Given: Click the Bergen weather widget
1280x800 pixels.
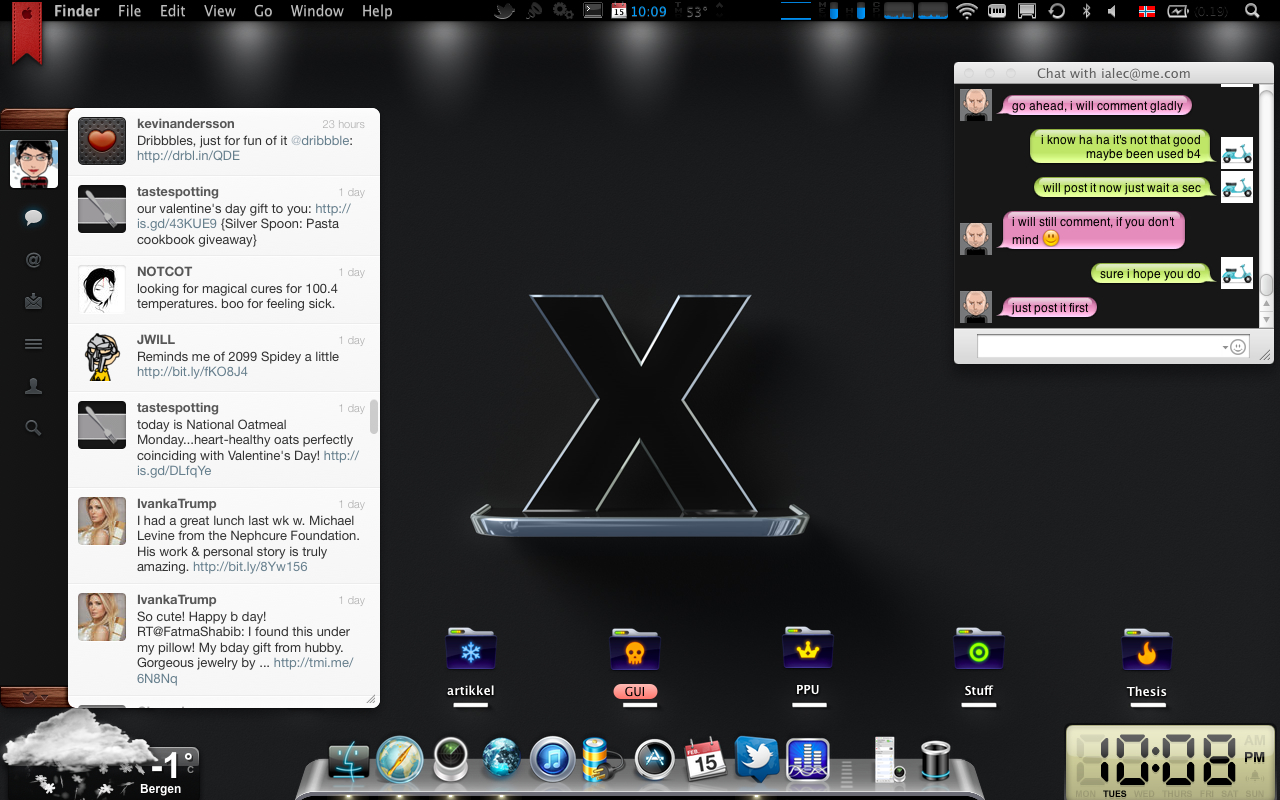Looking at the screenshot, I should coord(100,755).
